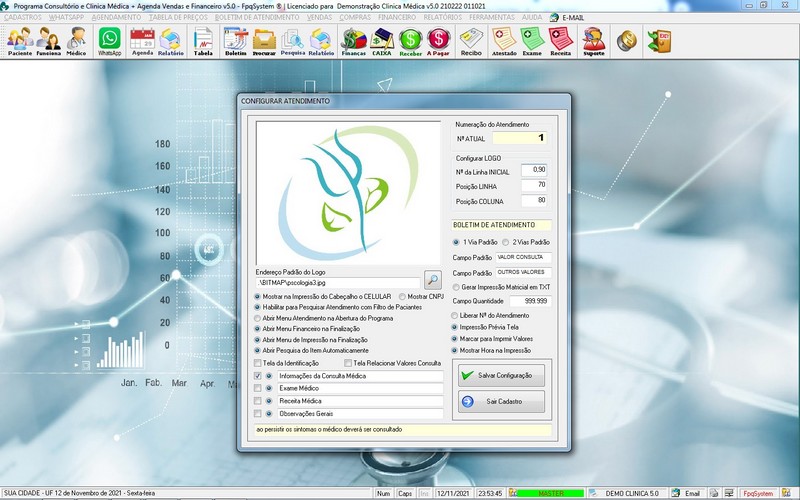Check the Receita Médica row checkbox

[x=258, y=401]
